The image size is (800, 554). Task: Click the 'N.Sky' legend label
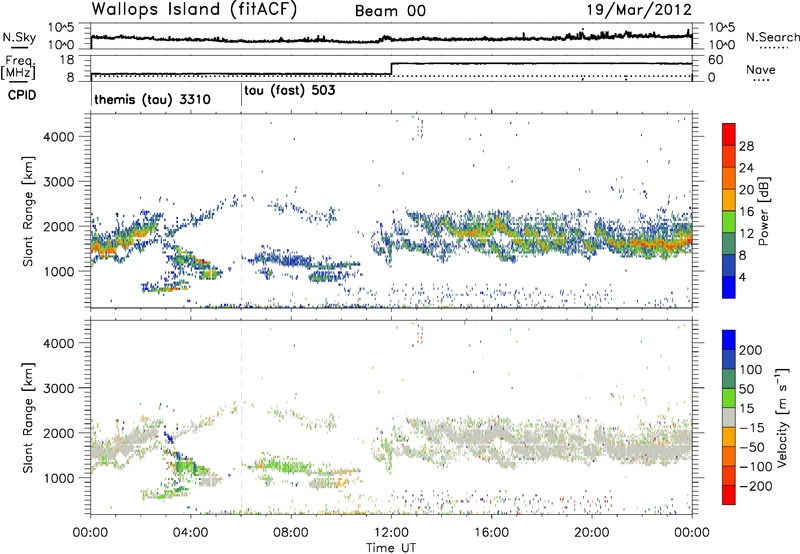pyautogui.click(x=19, y=37)
